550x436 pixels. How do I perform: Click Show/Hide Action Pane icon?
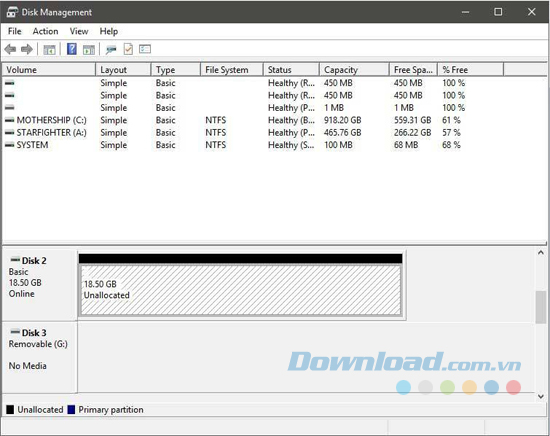89,49
